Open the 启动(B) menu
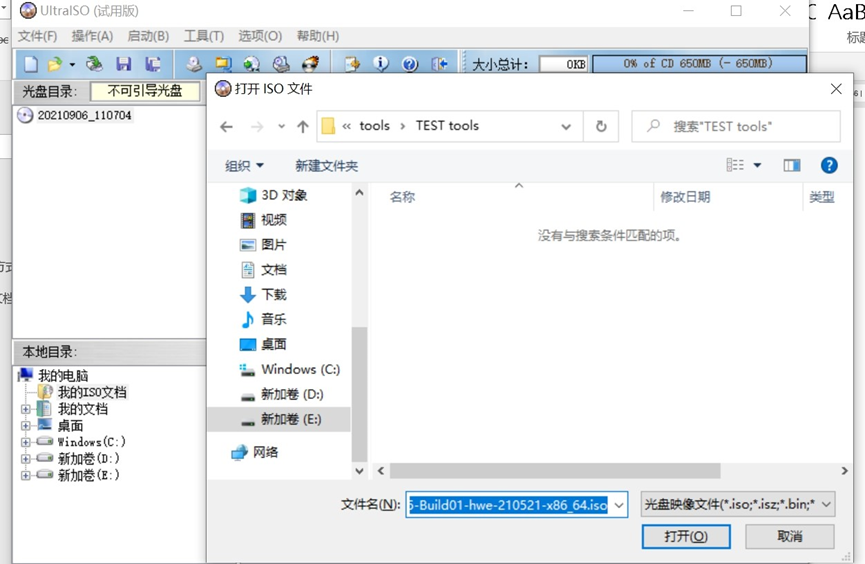Screen dimensions: 865x564 coord(148,36)
